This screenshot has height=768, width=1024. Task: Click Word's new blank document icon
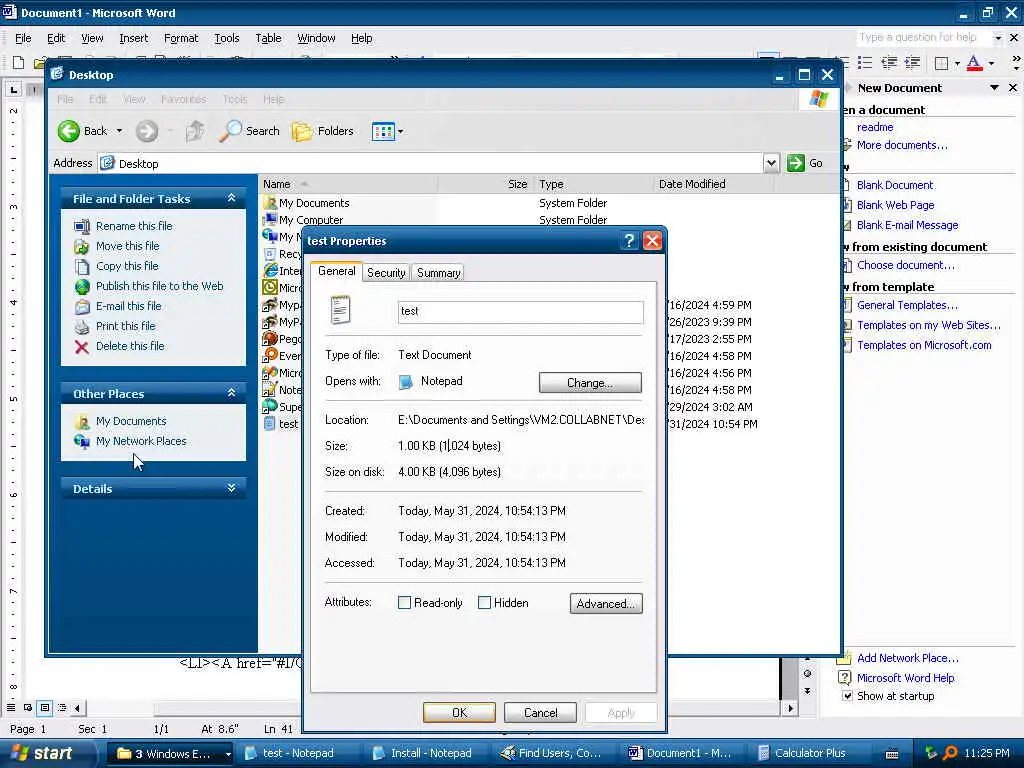pos(18,63)
